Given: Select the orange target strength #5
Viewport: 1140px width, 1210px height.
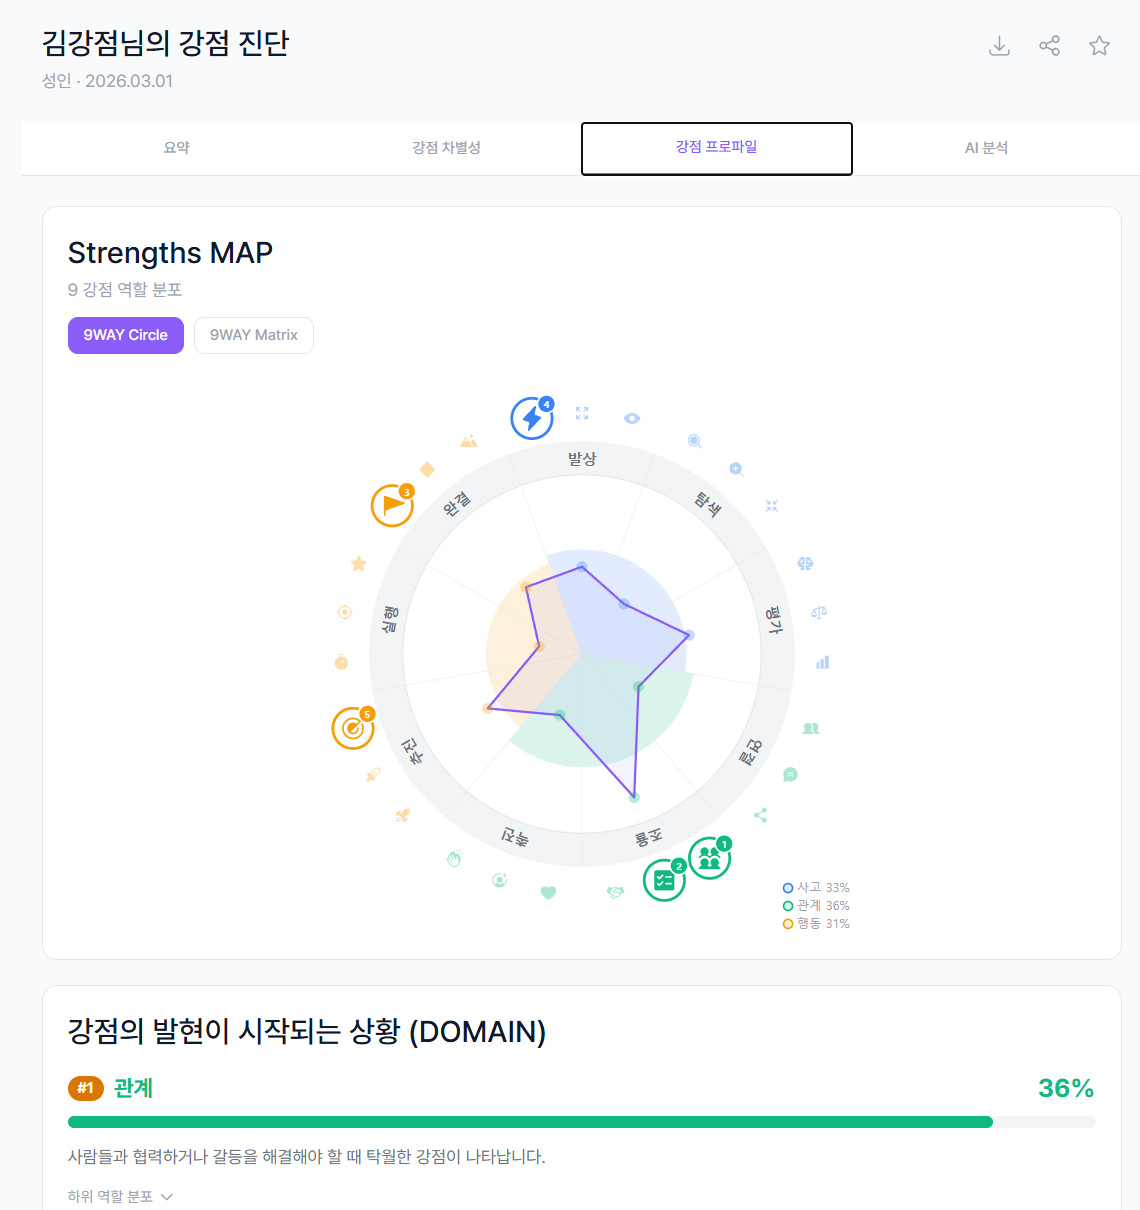Looking at the screenshot, I should pyautogui.click(x=353, y=728).
